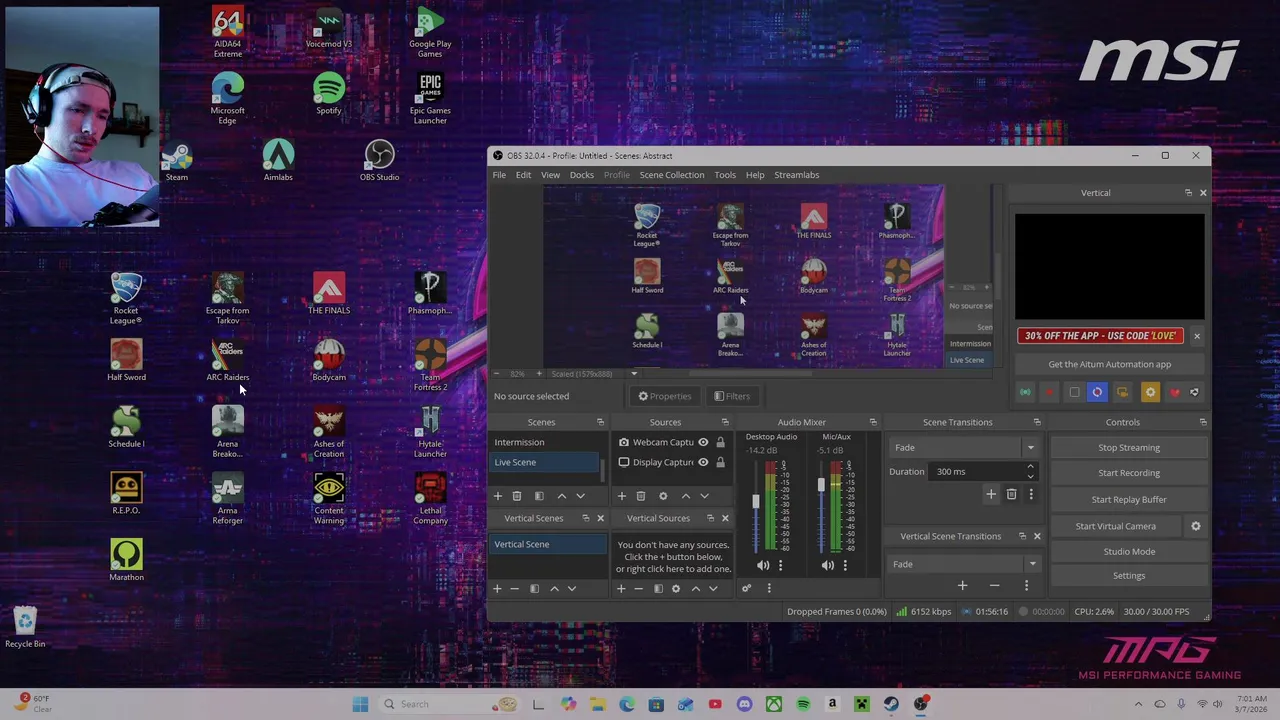This screenshot has height=720, width=1280.
Task: Open source properties gear in Sources toolbar
Action: click(662, 495)
